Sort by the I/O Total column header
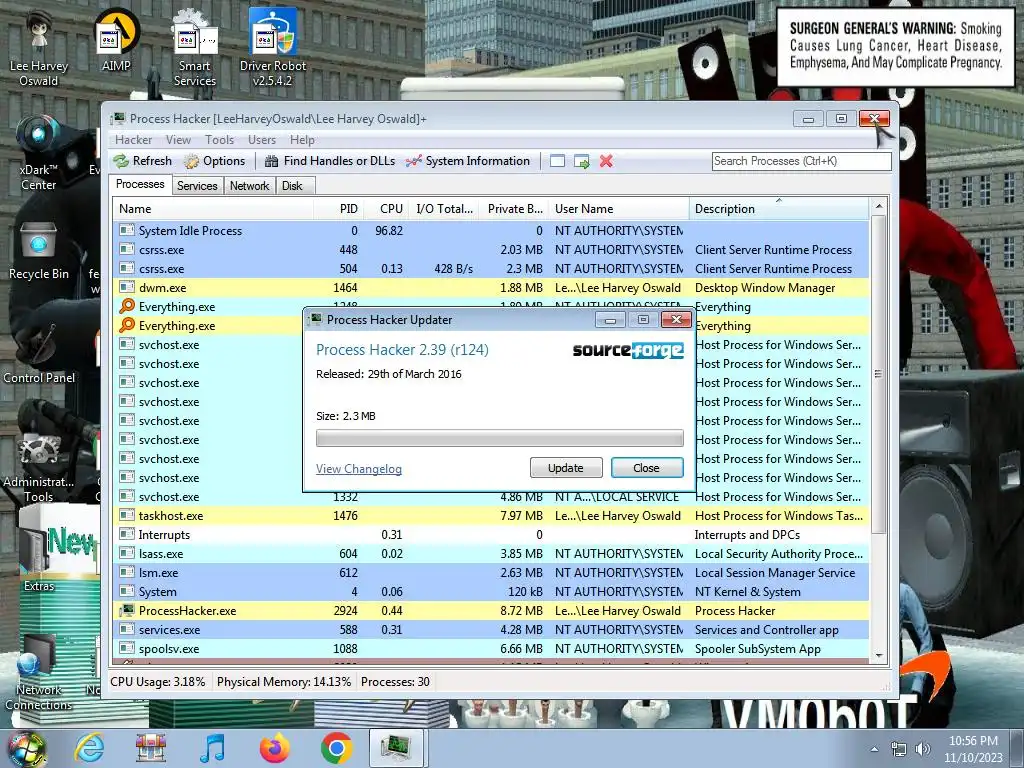 444,209
